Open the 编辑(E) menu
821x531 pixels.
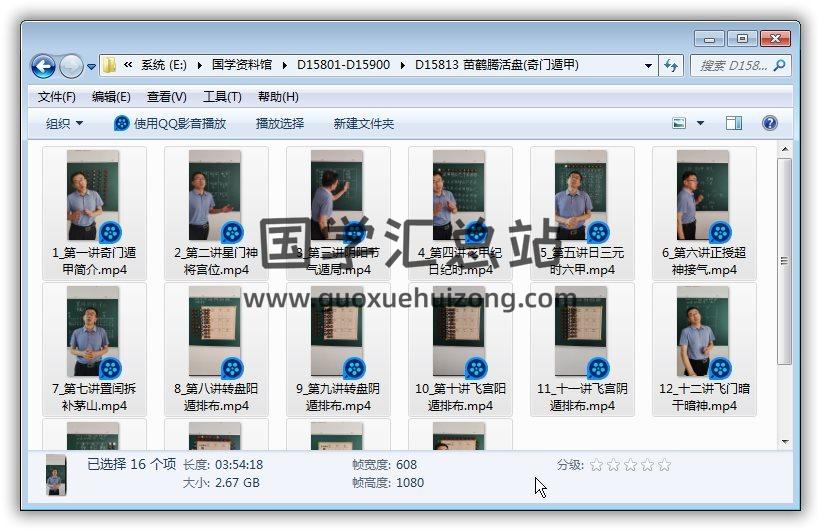(111, 97)
